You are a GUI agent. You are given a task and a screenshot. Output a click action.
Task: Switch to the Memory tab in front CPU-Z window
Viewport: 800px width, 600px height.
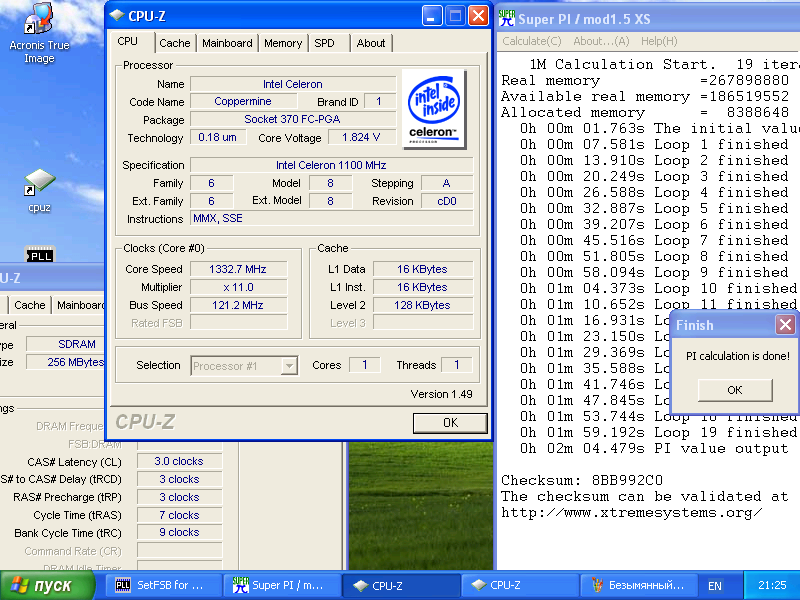[x=283, y=43]
